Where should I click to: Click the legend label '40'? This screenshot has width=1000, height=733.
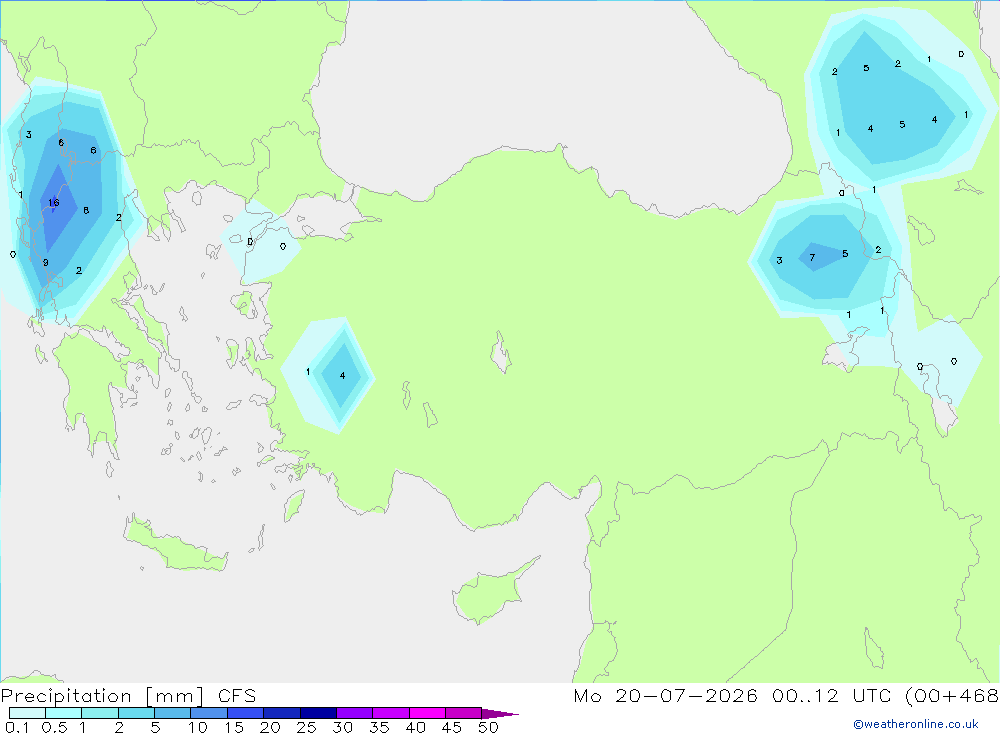[x=416, y=727]
